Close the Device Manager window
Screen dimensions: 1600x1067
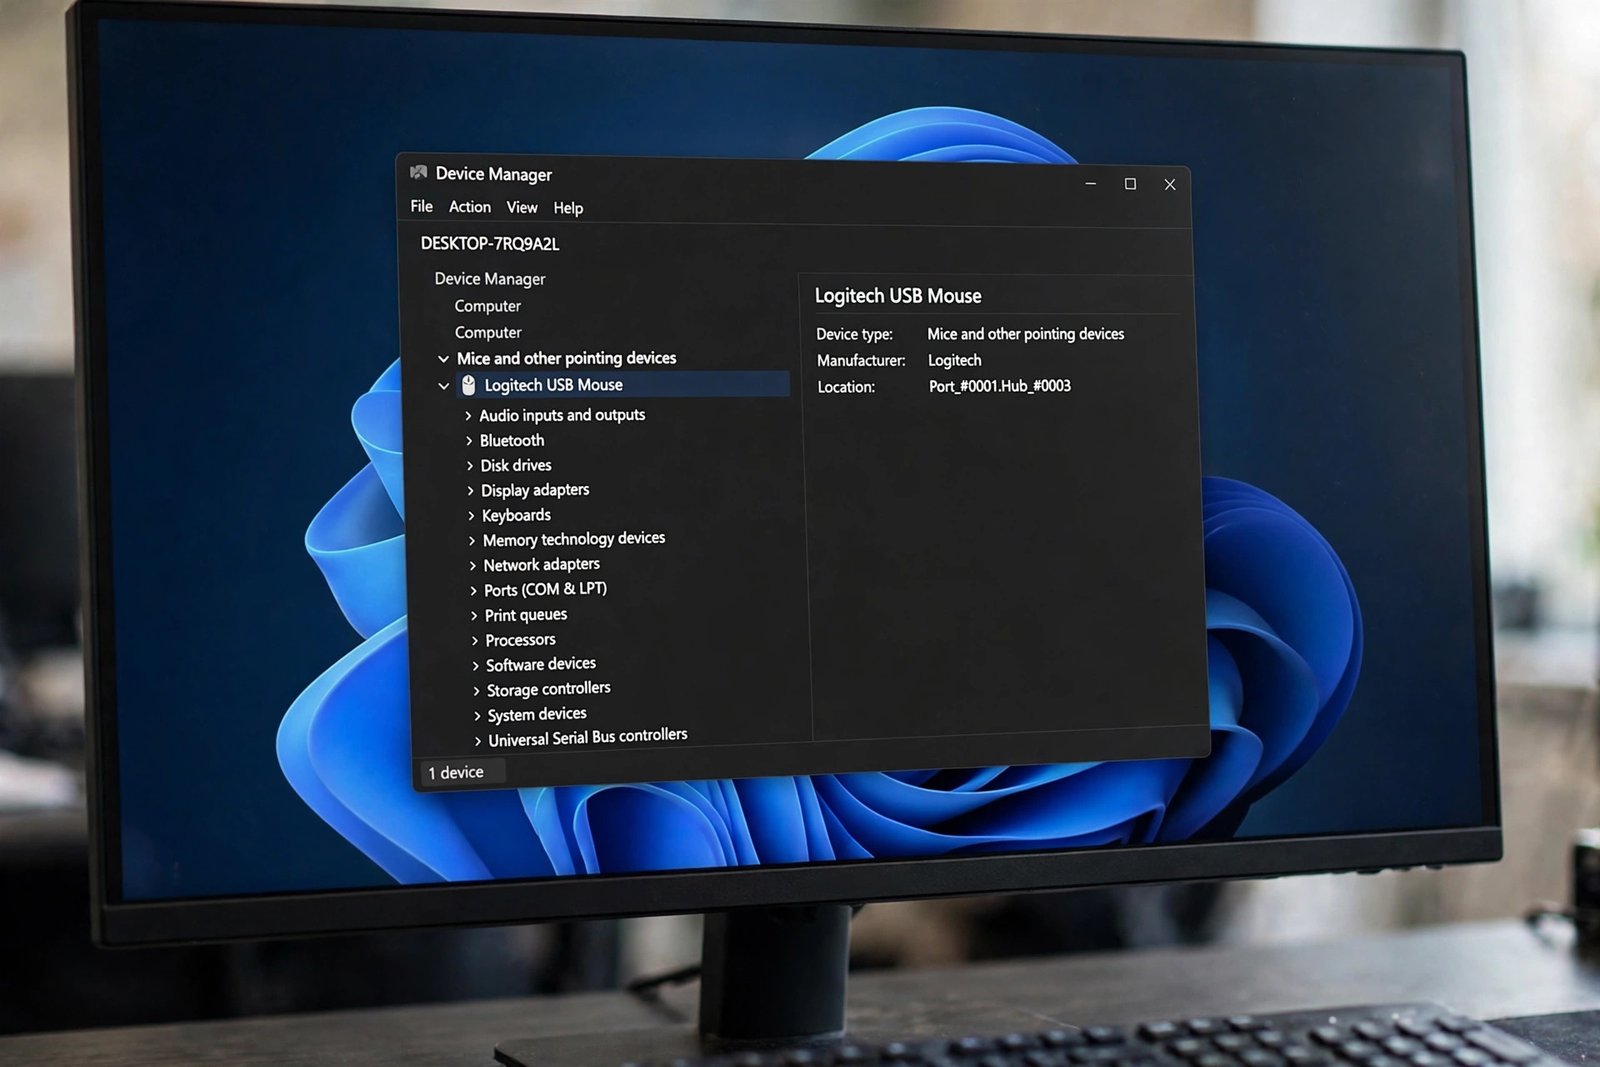[1170, 185]
